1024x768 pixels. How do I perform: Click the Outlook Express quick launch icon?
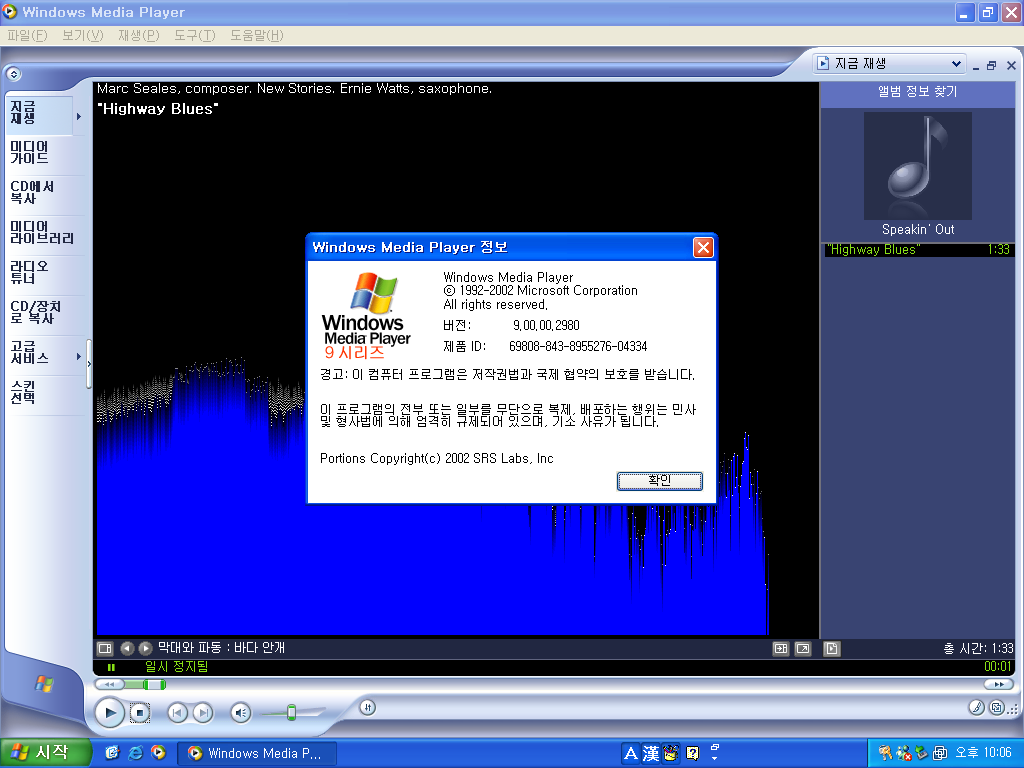click(x=112, y=753)
